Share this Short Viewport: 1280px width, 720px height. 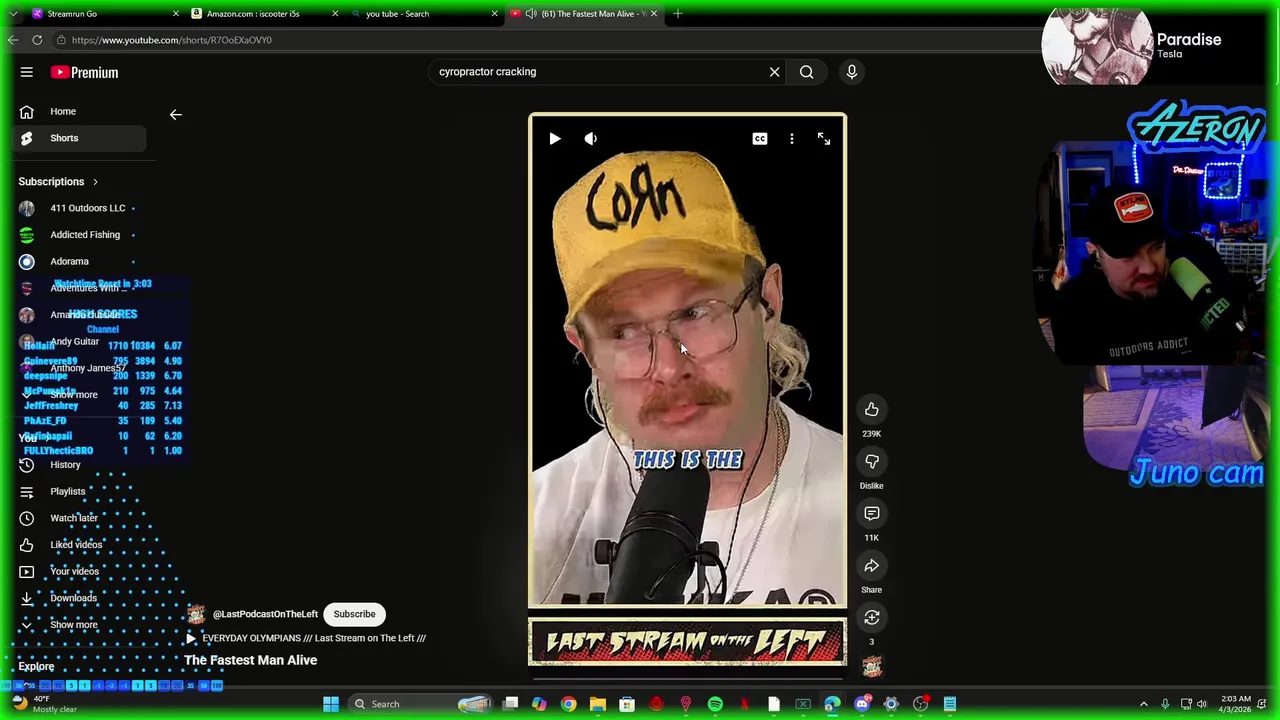(872, 565)
